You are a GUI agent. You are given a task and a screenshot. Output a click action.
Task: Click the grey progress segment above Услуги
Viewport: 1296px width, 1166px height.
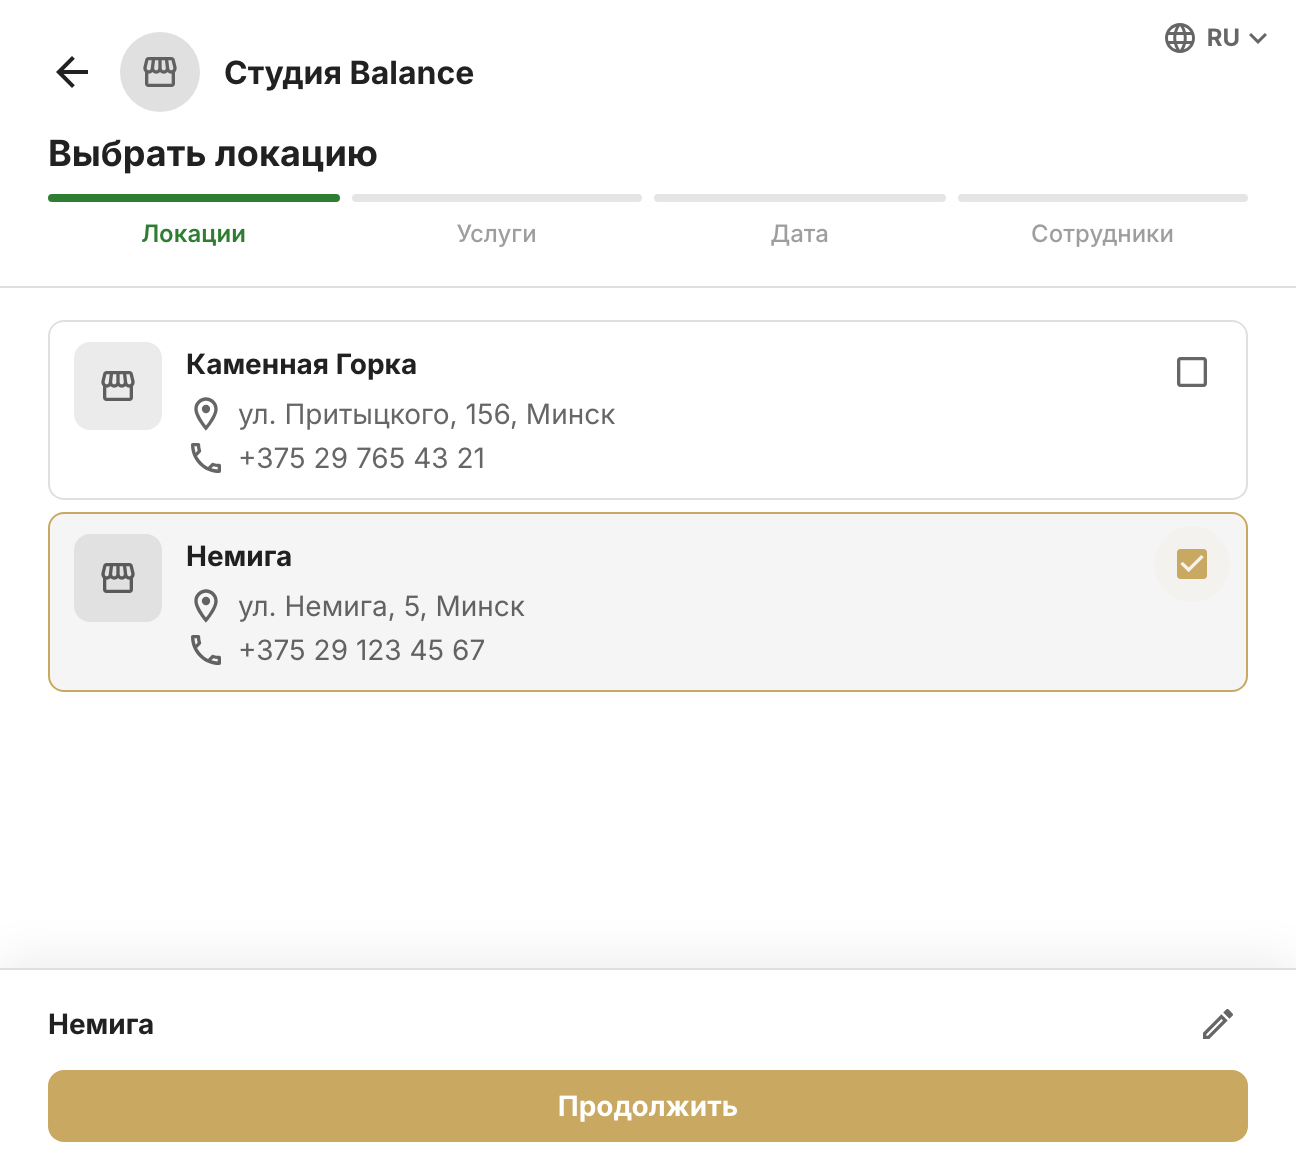pos(497,198)
